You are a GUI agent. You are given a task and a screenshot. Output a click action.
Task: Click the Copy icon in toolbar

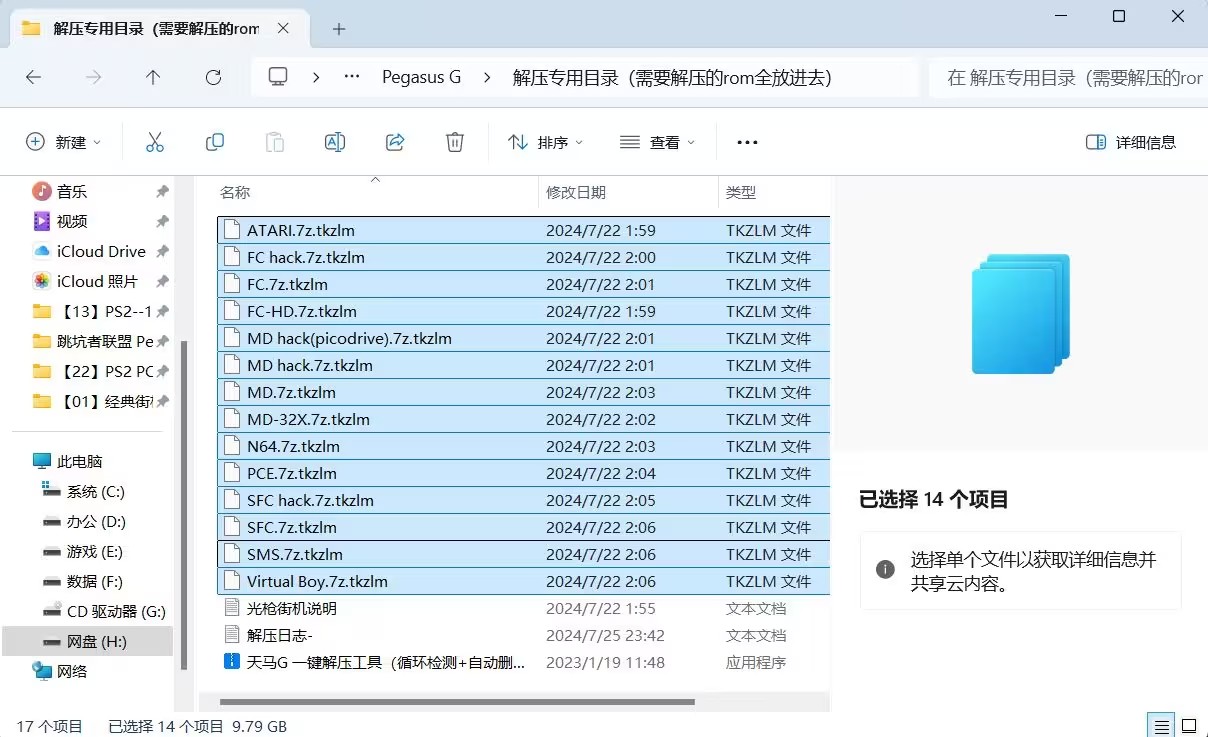[x=214, y=142]
